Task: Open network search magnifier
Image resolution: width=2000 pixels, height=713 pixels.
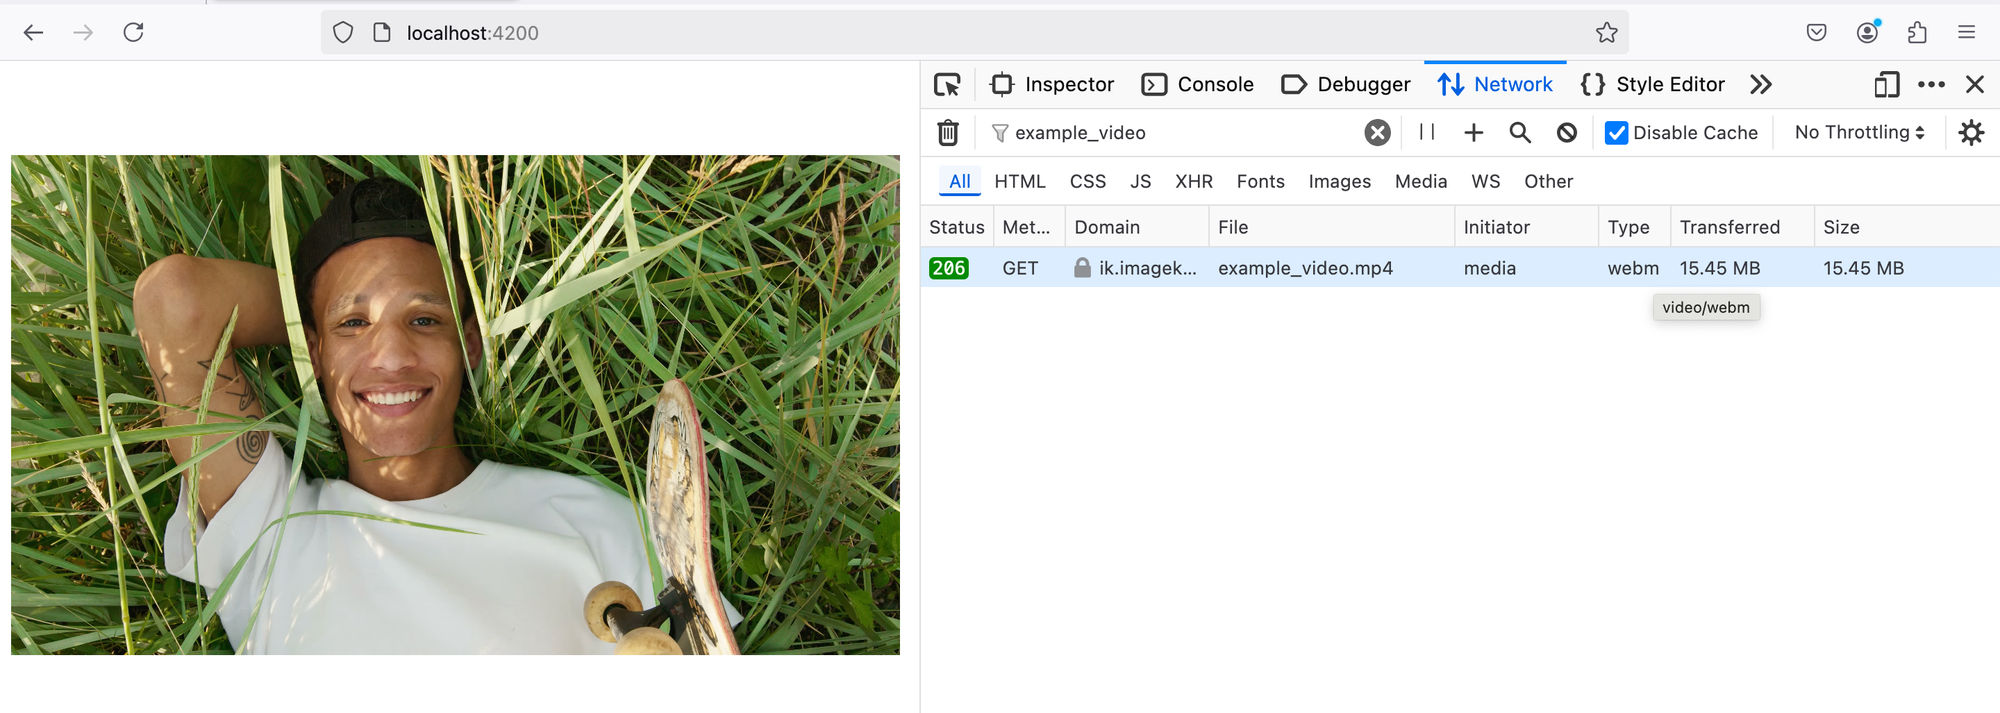Action: [1520, 133]
